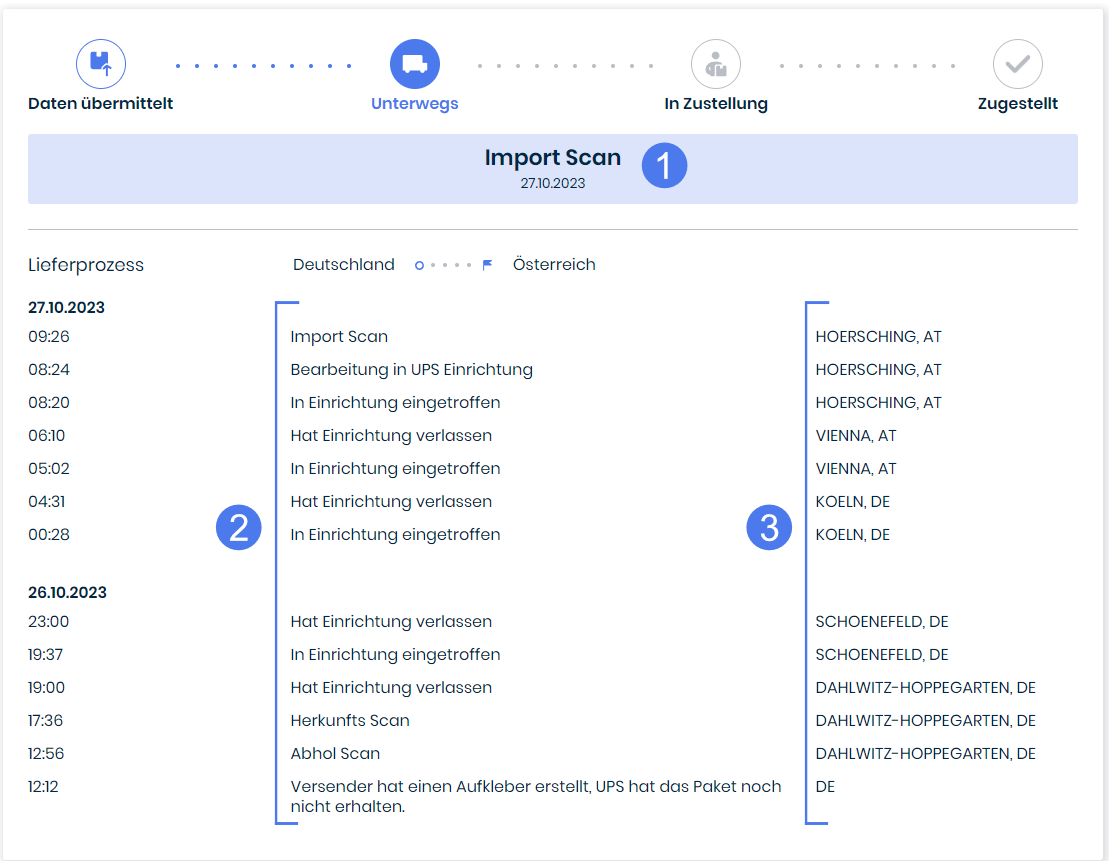Click the blue number 1 badge

coord(664,165)
